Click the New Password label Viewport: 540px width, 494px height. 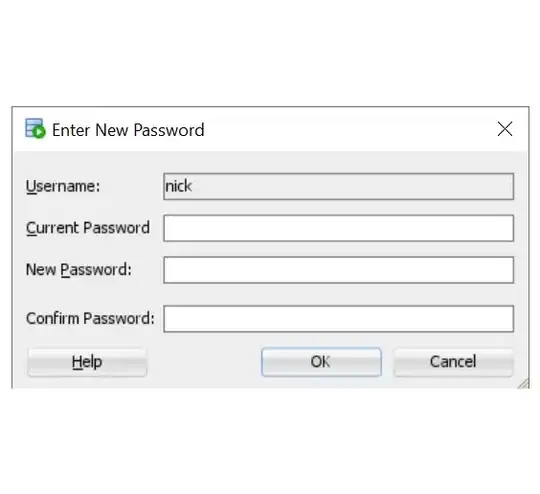79,270
